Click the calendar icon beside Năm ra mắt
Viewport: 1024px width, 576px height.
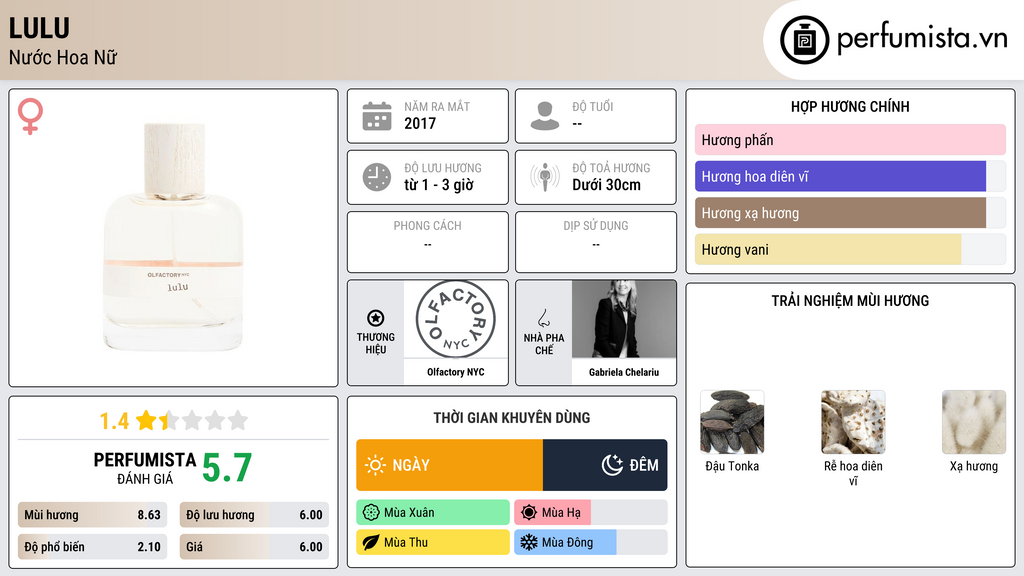tap(377, 116)
